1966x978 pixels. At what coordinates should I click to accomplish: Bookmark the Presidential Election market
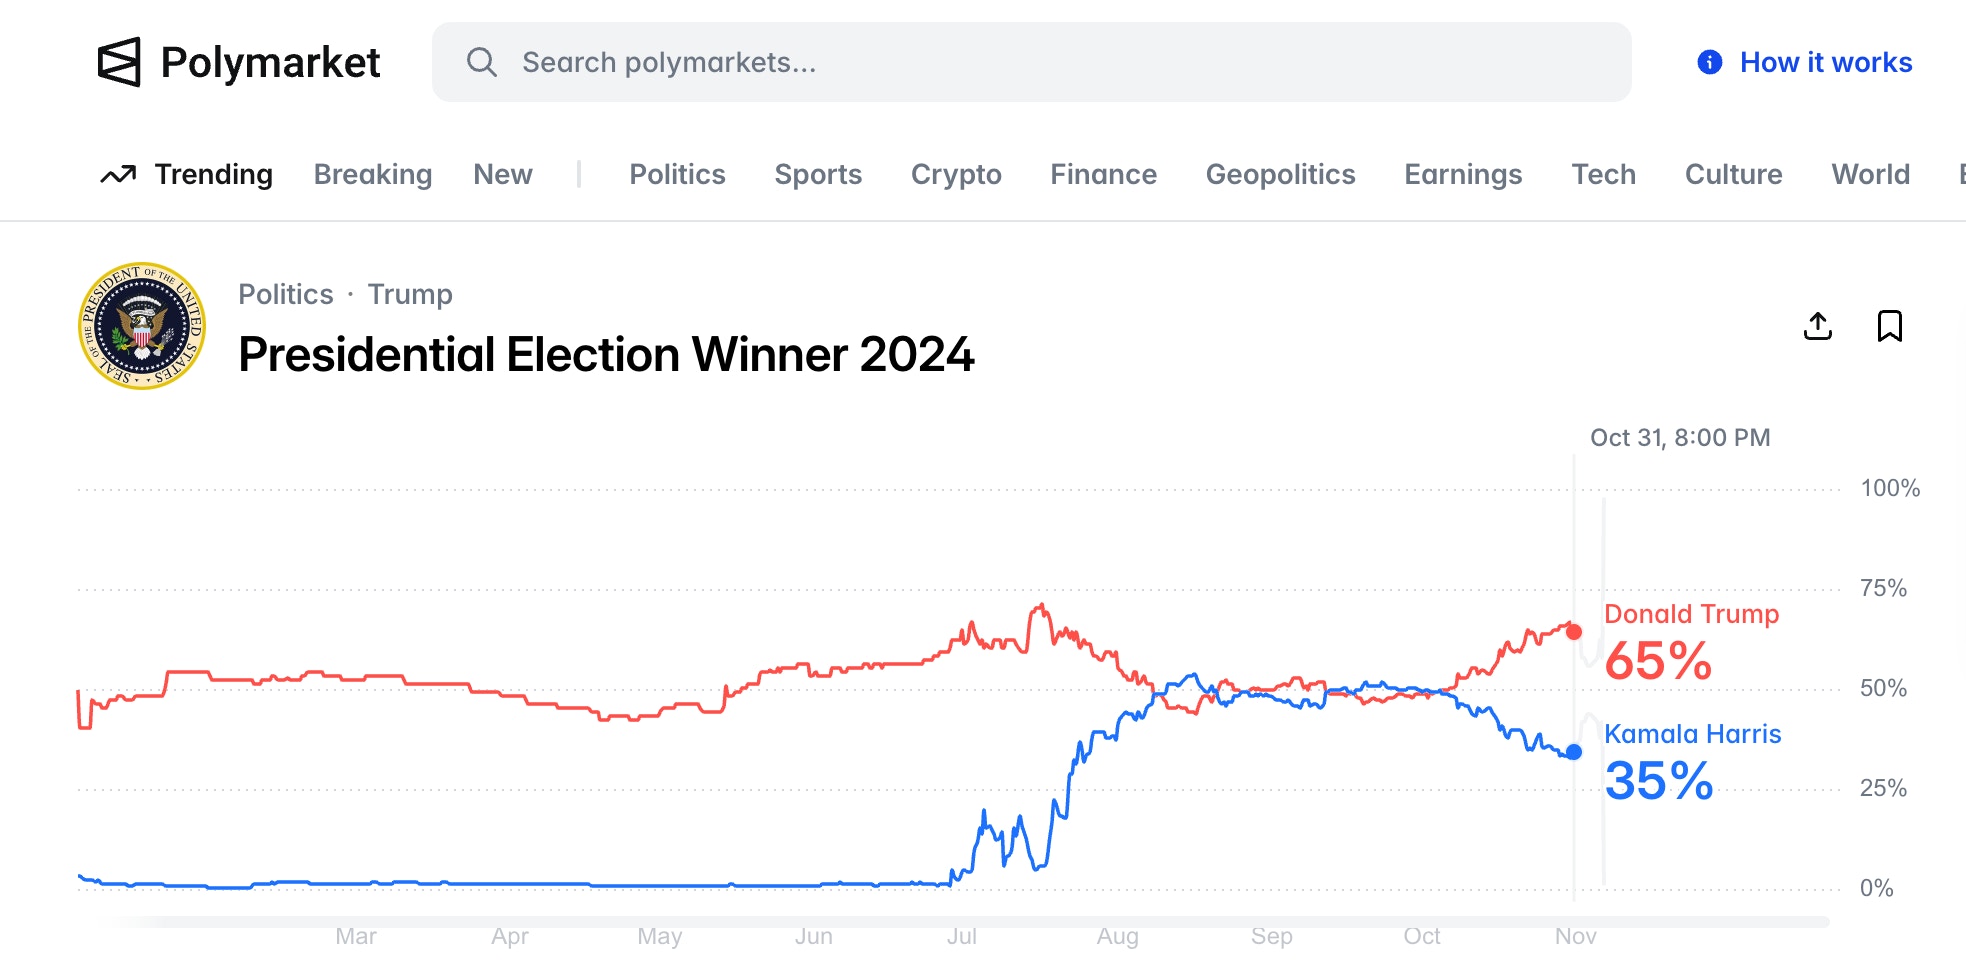pos(1889,326)
